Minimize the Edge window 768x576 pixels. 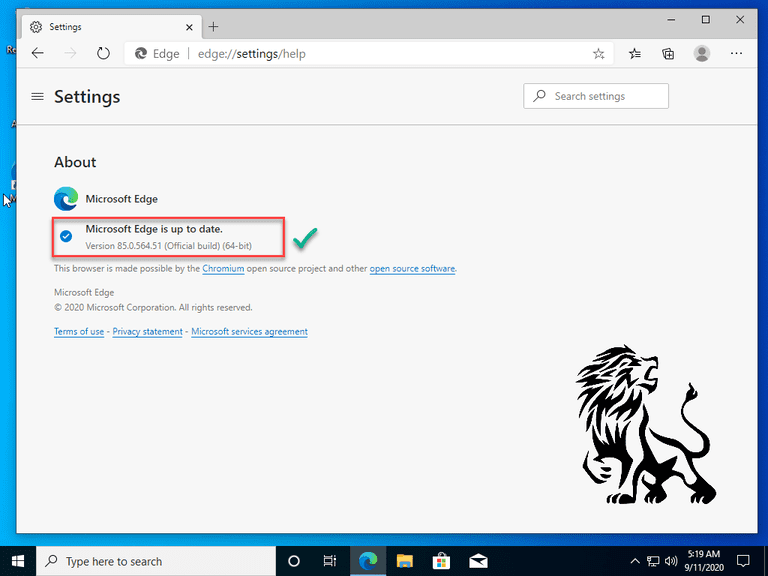coord(672,20)
